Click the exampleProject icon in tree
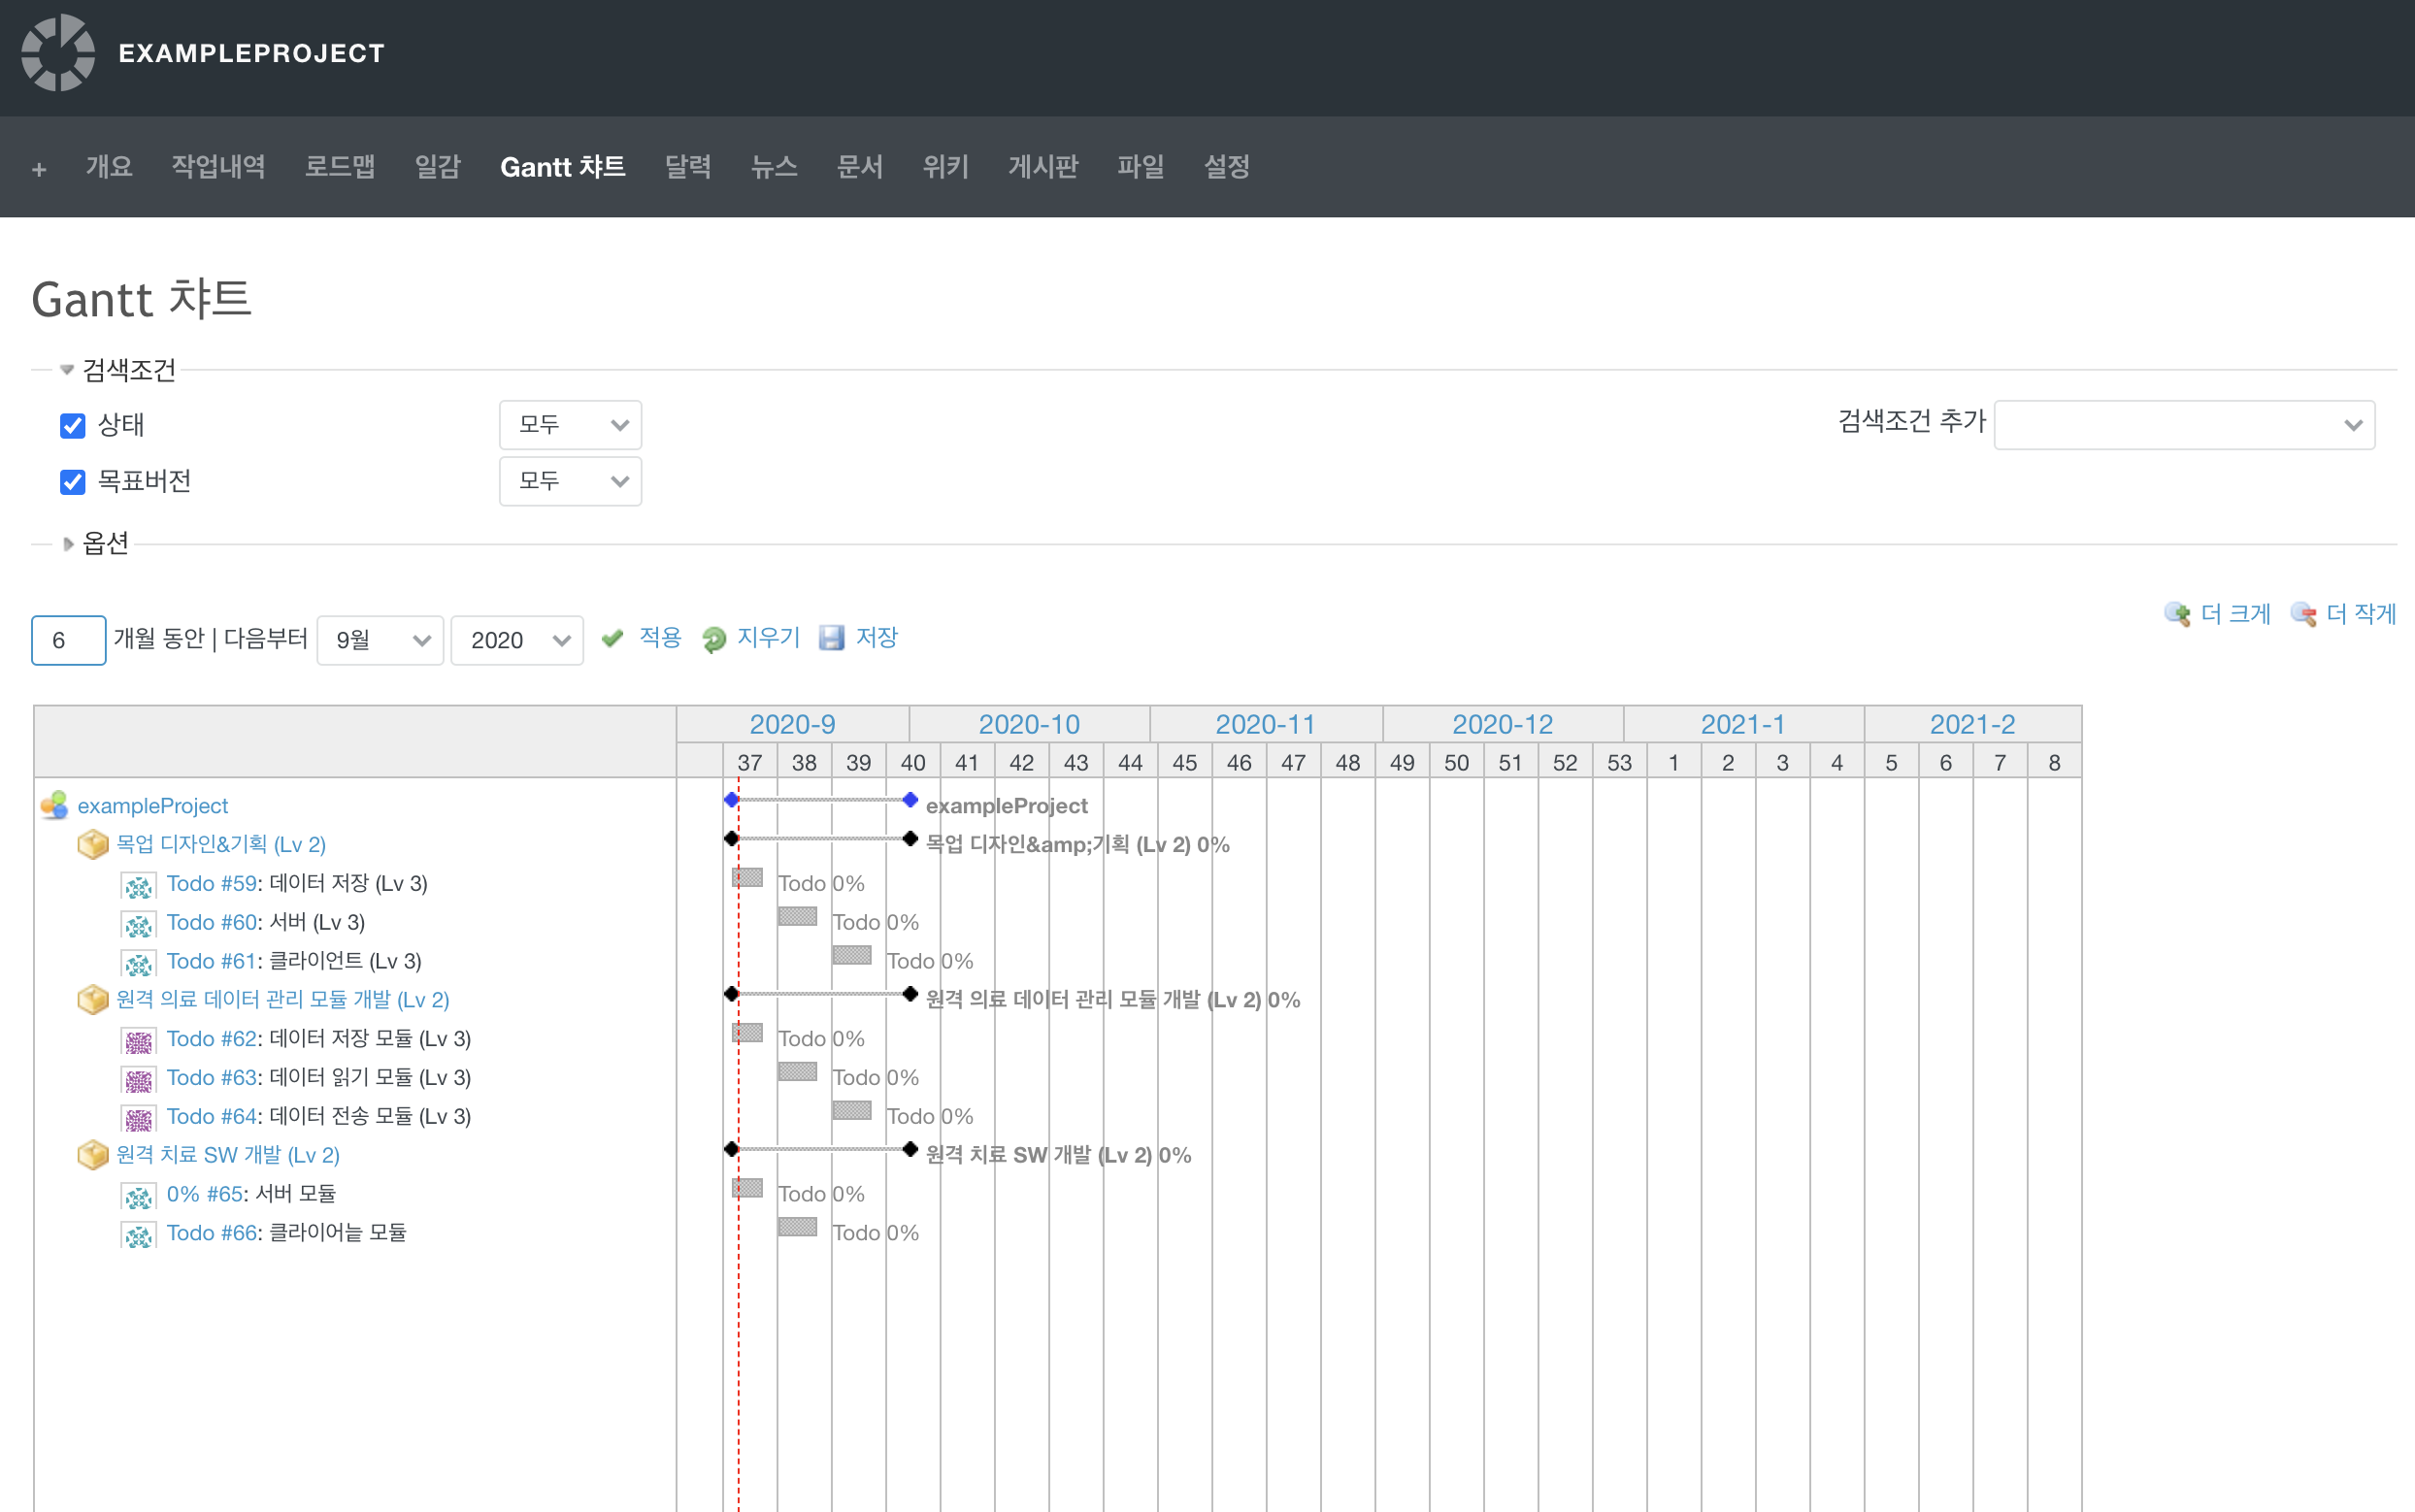The image size is (2415, 1512). coord(54,805)
